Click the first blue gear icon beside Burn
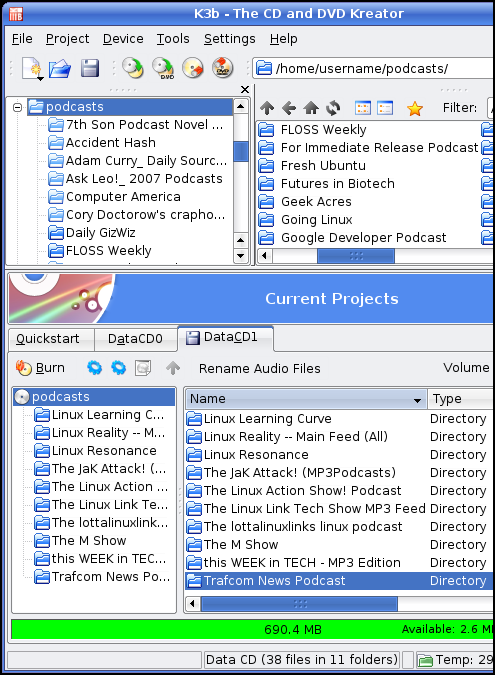This screenshot has width=495, height=675. (x=94, y=368)
